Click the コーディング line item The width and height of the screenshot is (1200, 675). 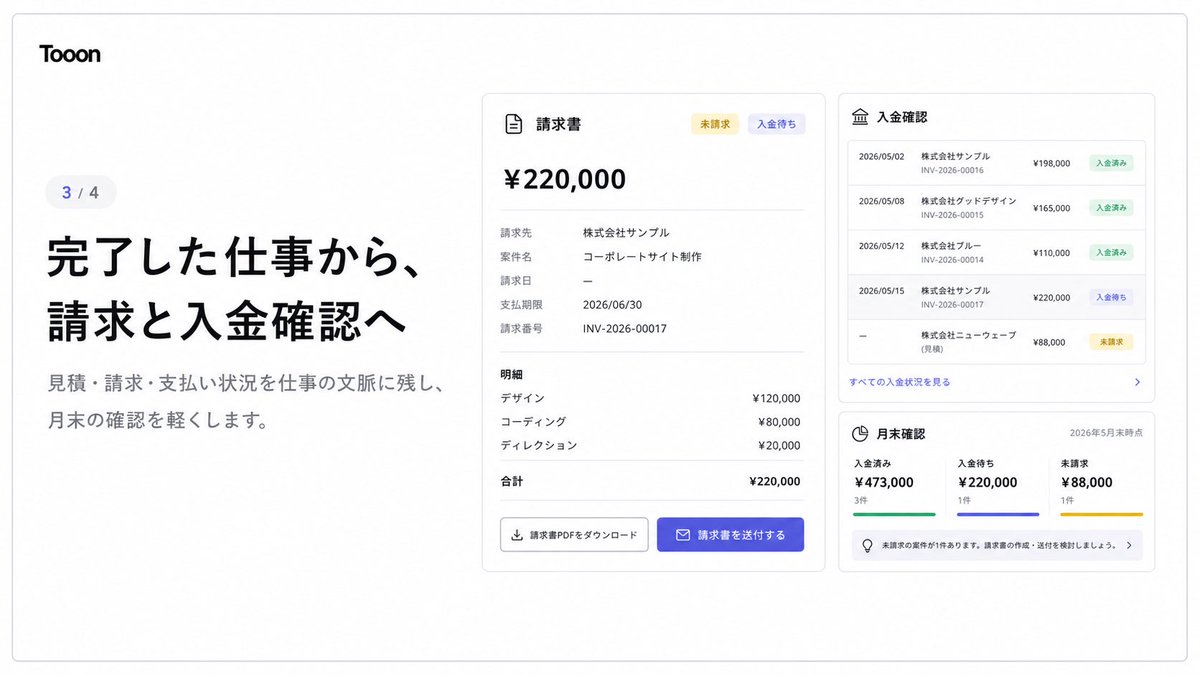click(650, 422)
